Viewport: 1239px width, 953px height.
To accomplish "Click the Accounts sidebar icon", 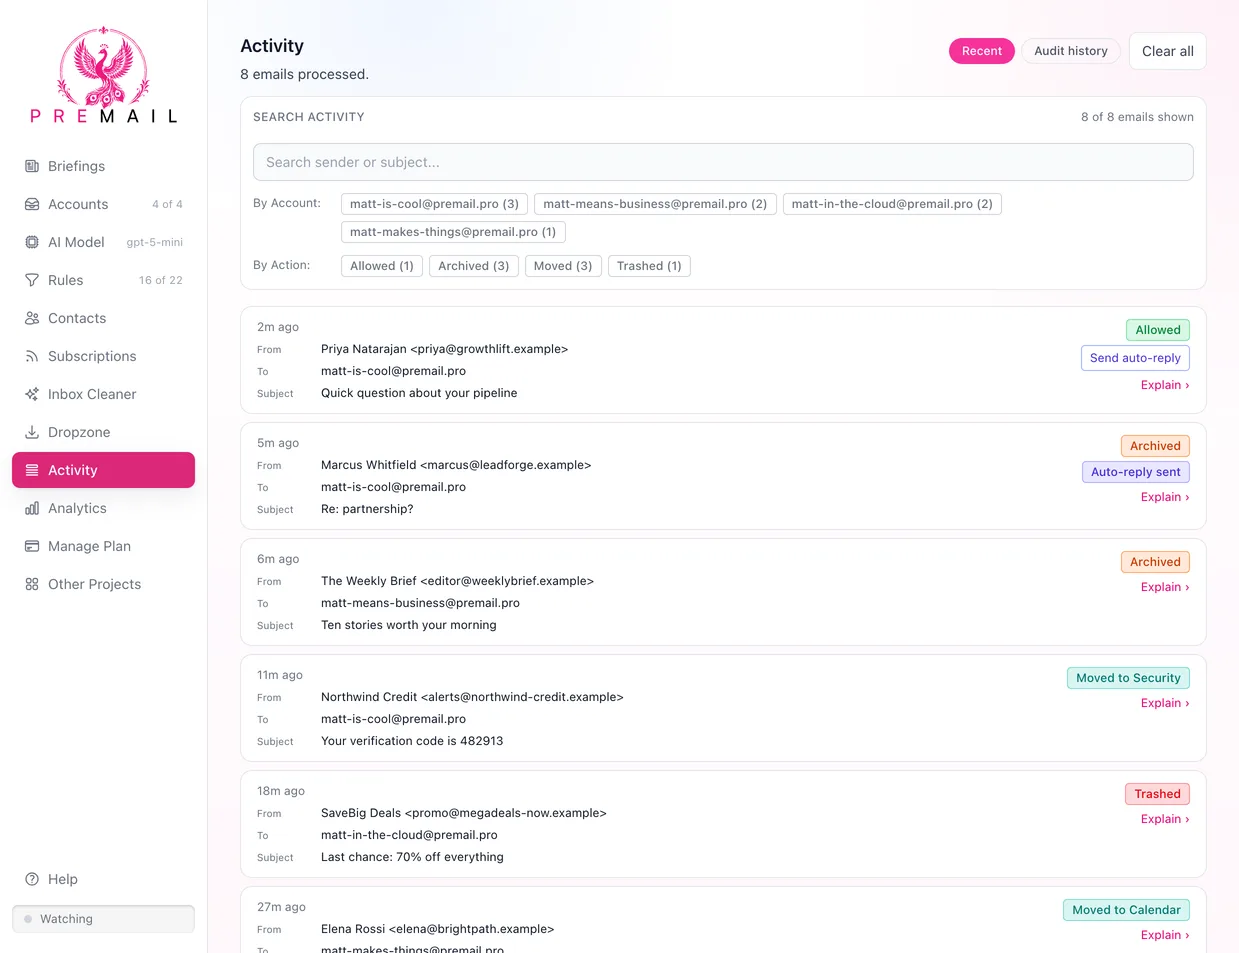I will (32, 204).
